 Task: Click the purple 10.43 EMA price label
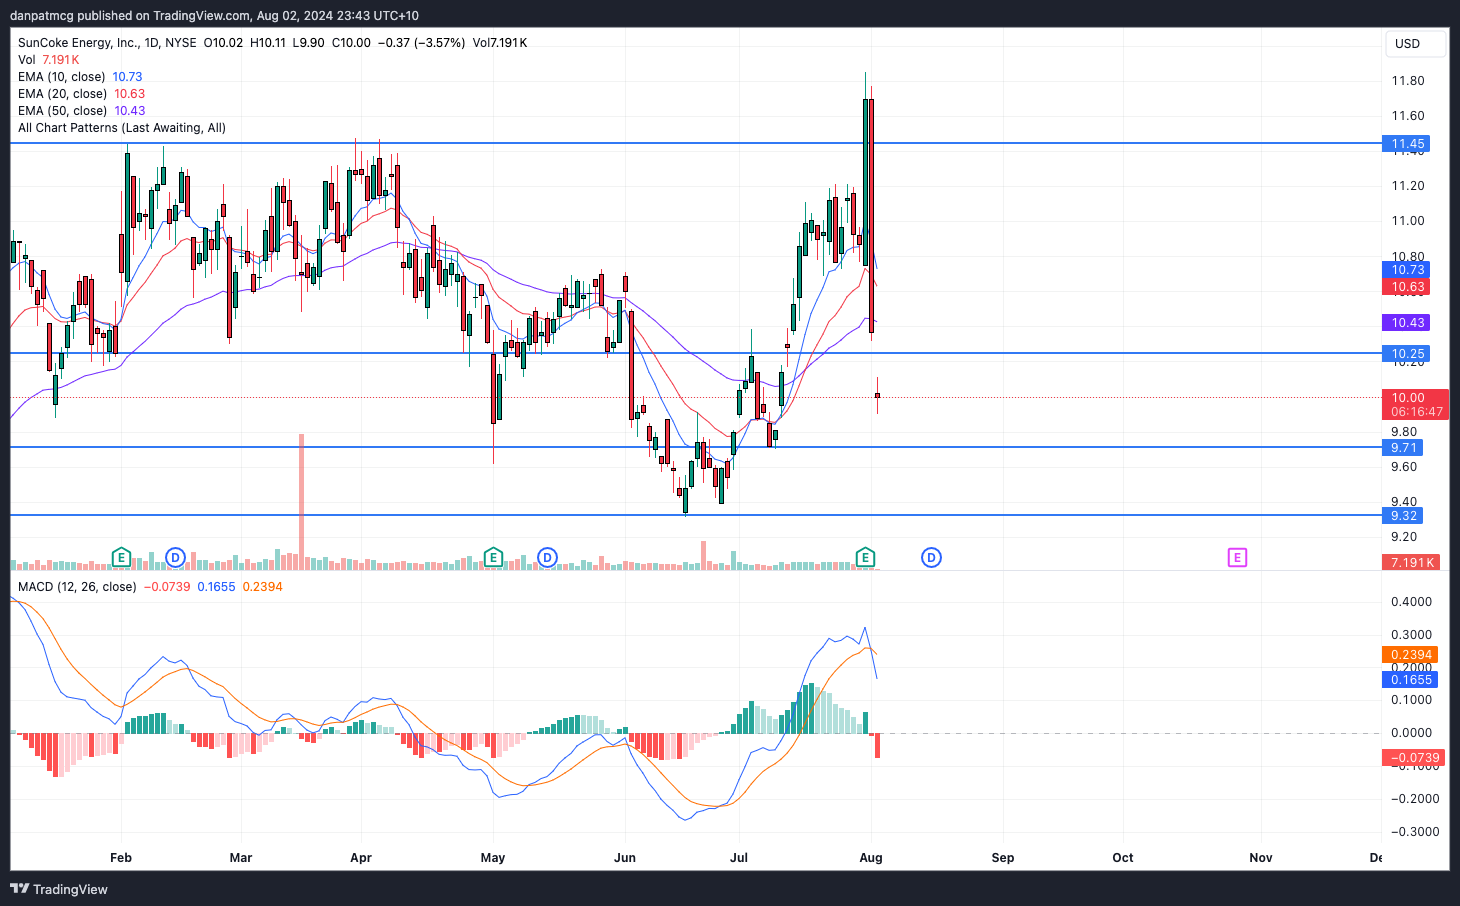pos(1408,322)
